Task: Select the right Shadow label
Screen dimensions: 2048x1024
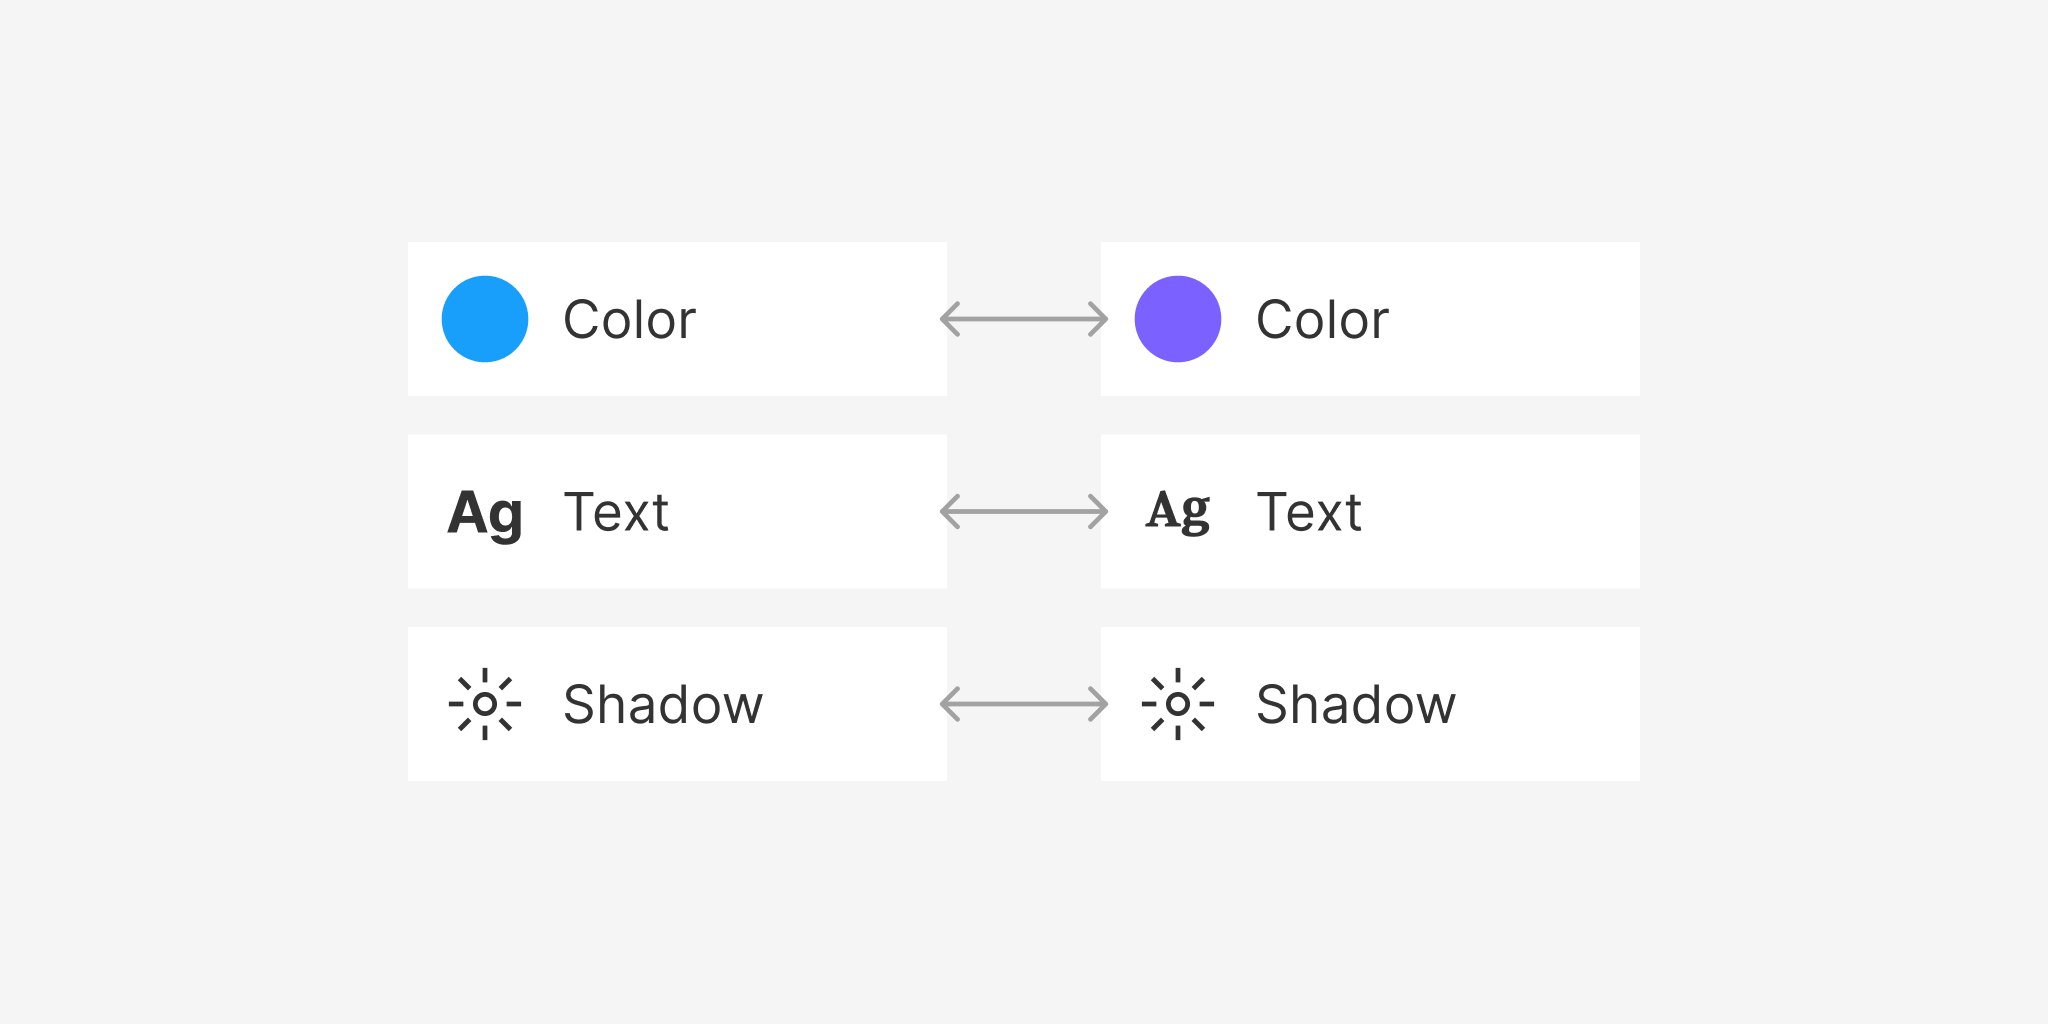Action: pos(1356,704)
